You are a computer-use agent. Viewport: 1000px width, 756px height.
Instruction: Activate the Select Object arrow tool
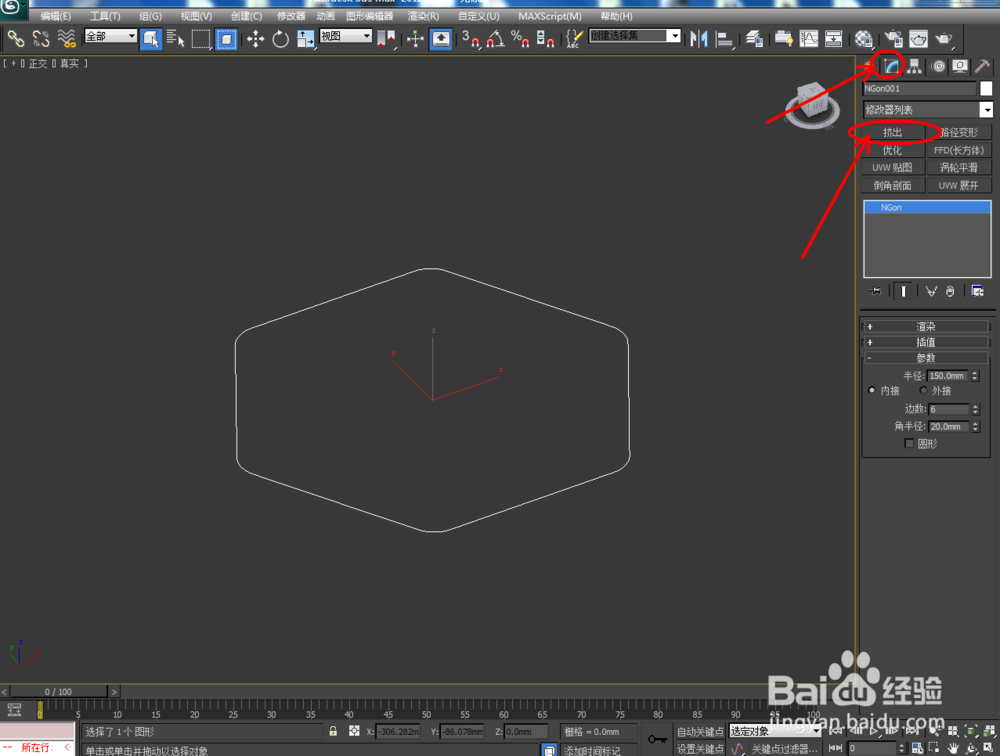pos(151,39)
